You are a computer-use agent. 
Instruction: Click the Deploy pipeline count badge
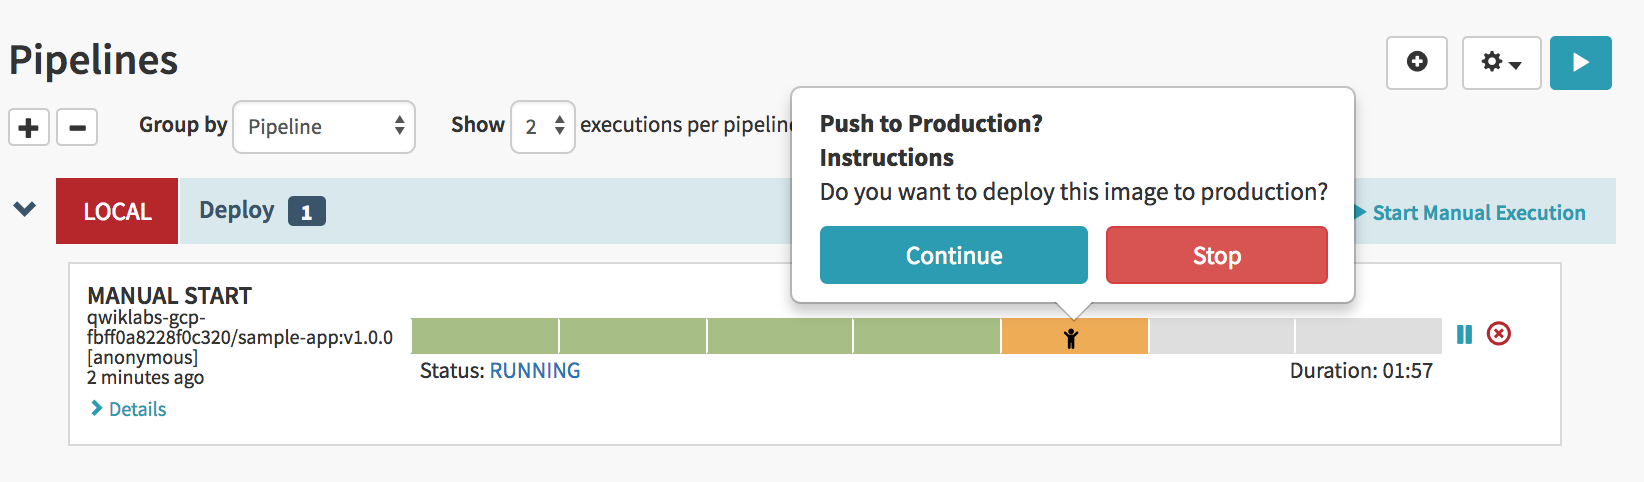(306, 212)
